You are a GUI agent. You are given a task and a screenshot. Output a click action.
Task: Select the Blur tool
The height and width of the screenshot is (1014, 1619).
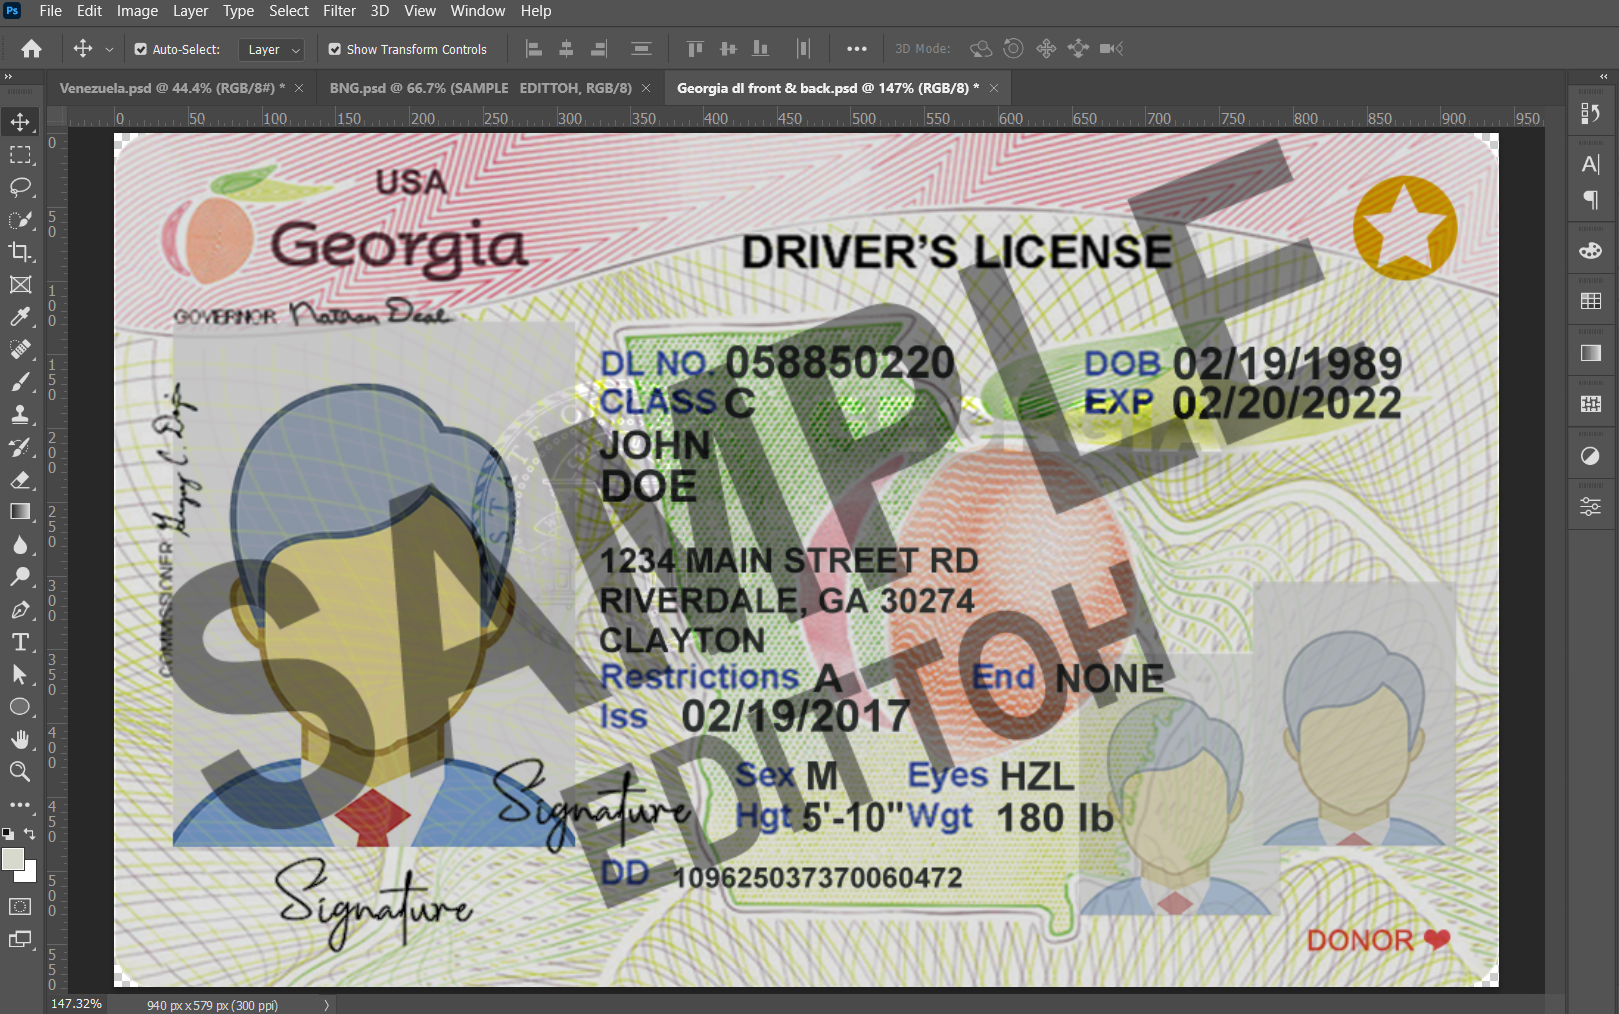(20, 545)
